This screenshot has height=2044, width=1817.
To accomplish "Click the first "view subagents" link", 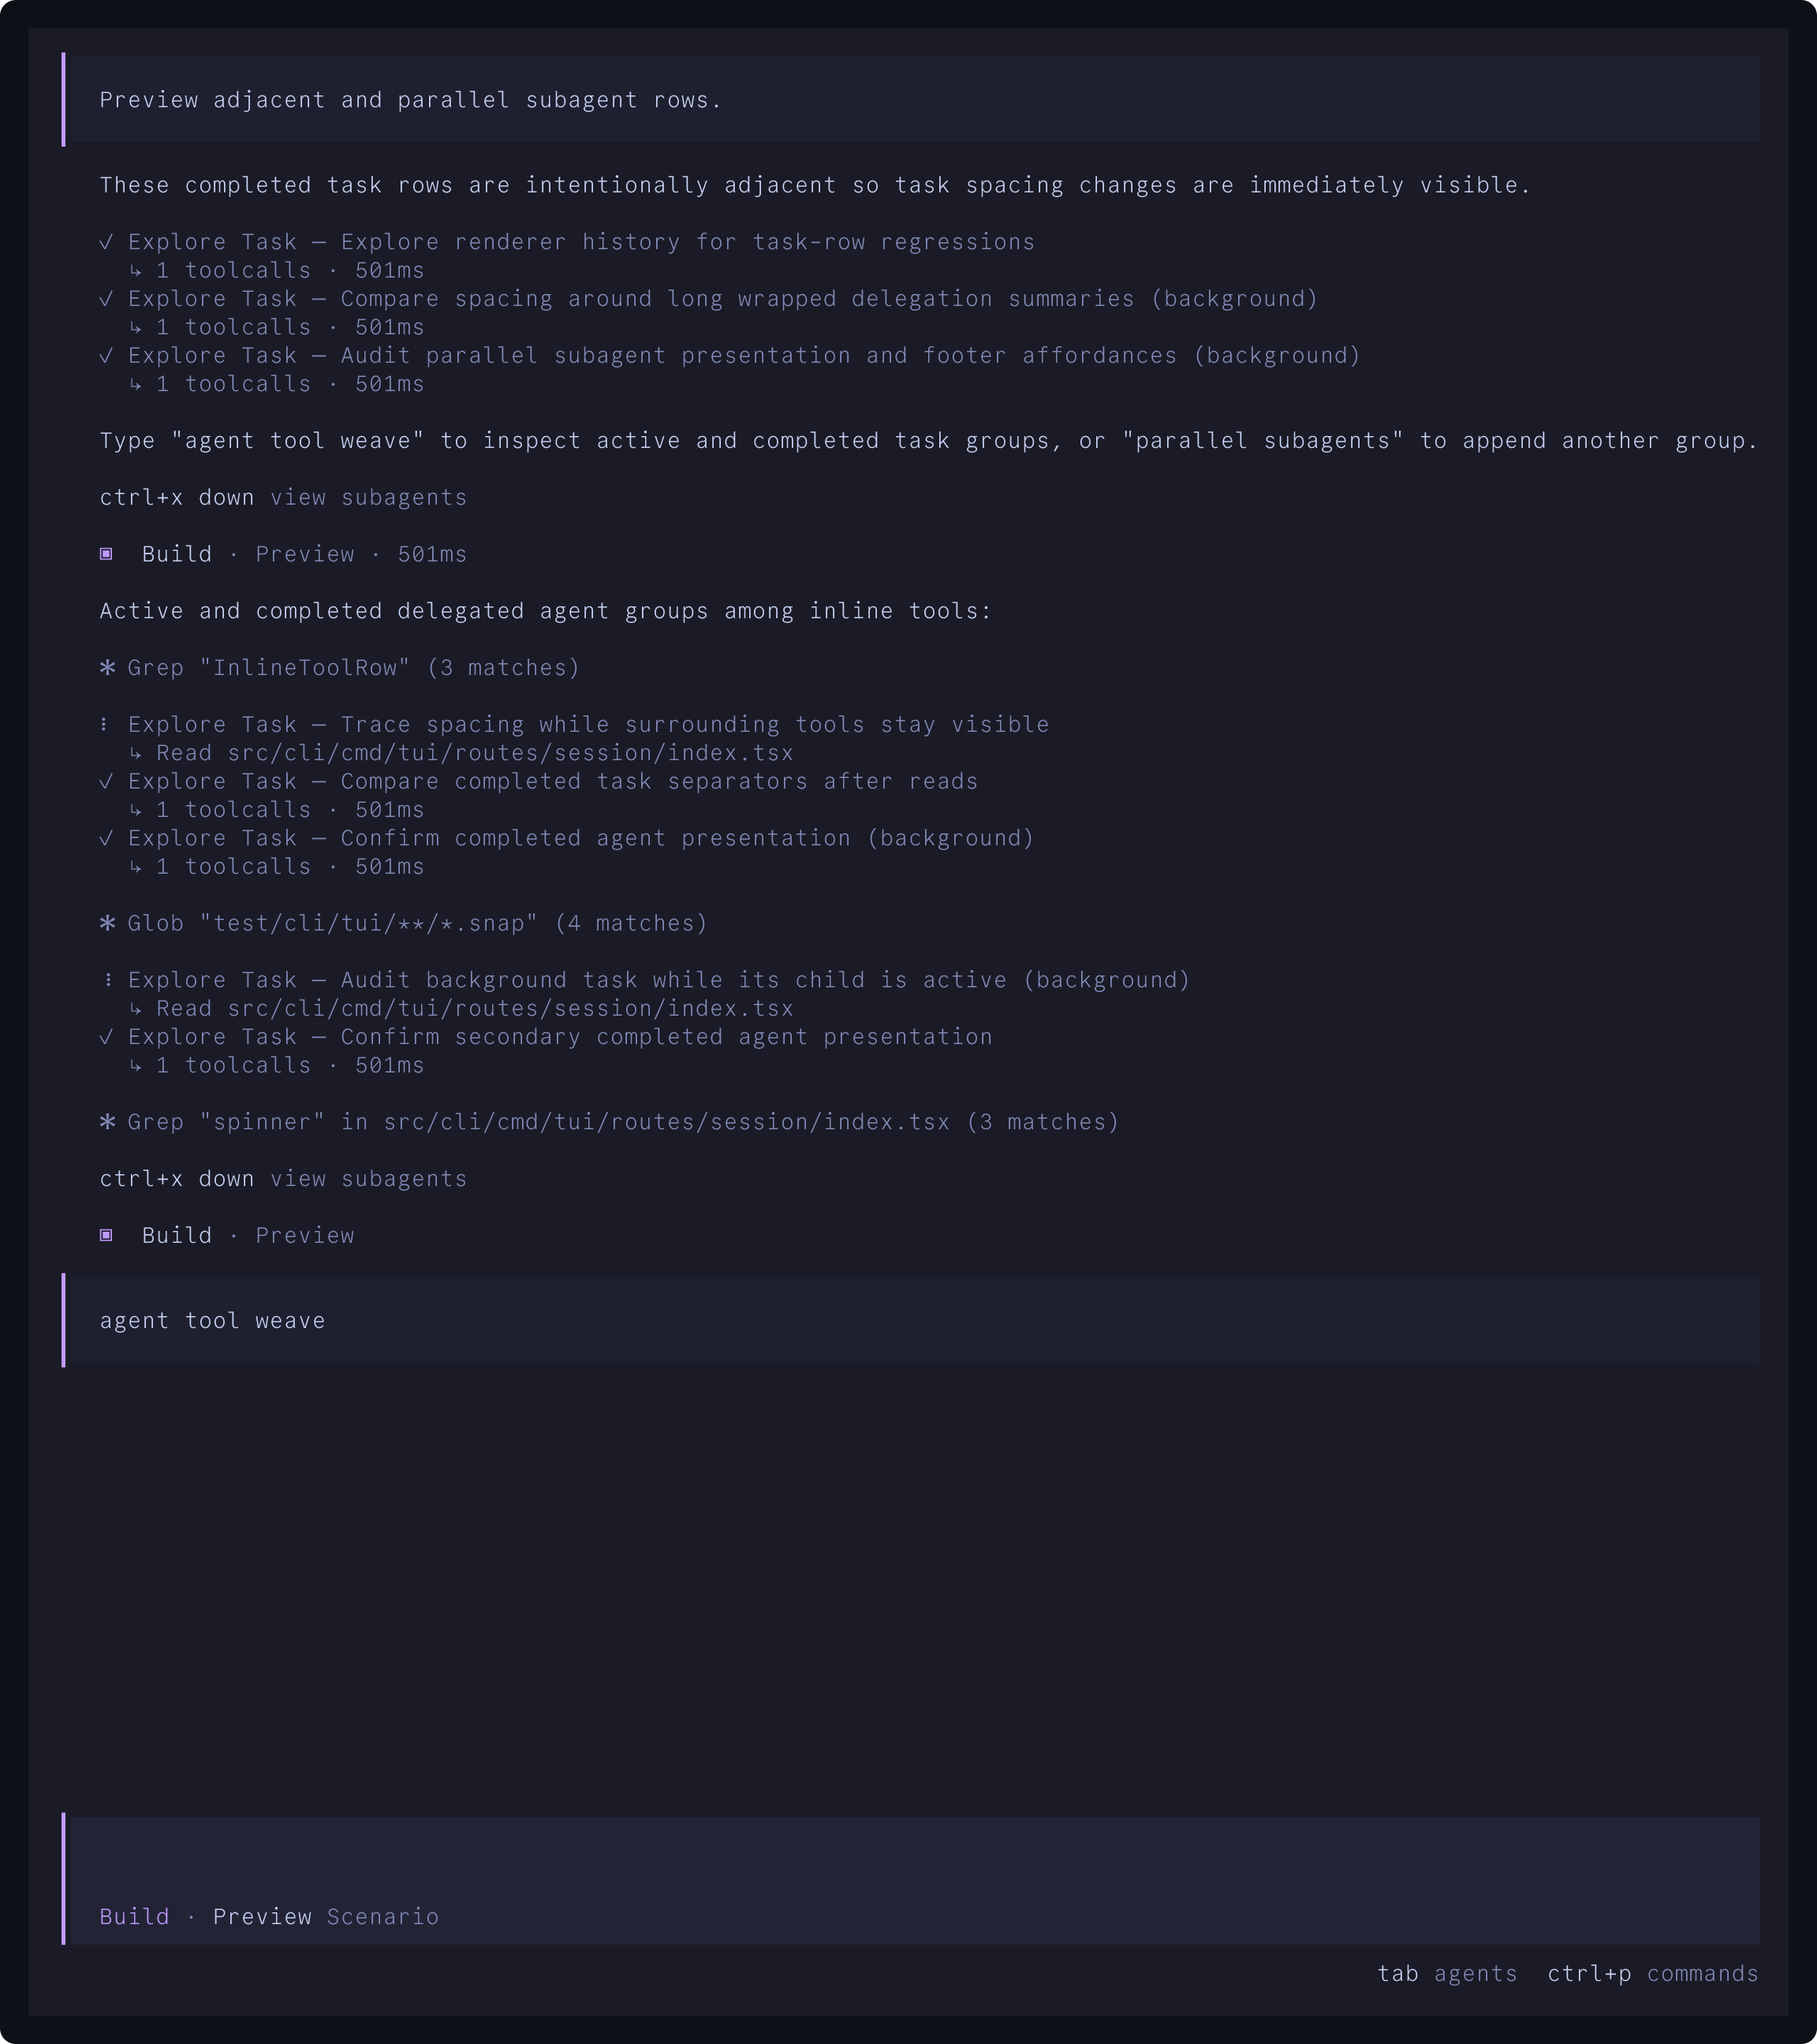I will (369, 497).
